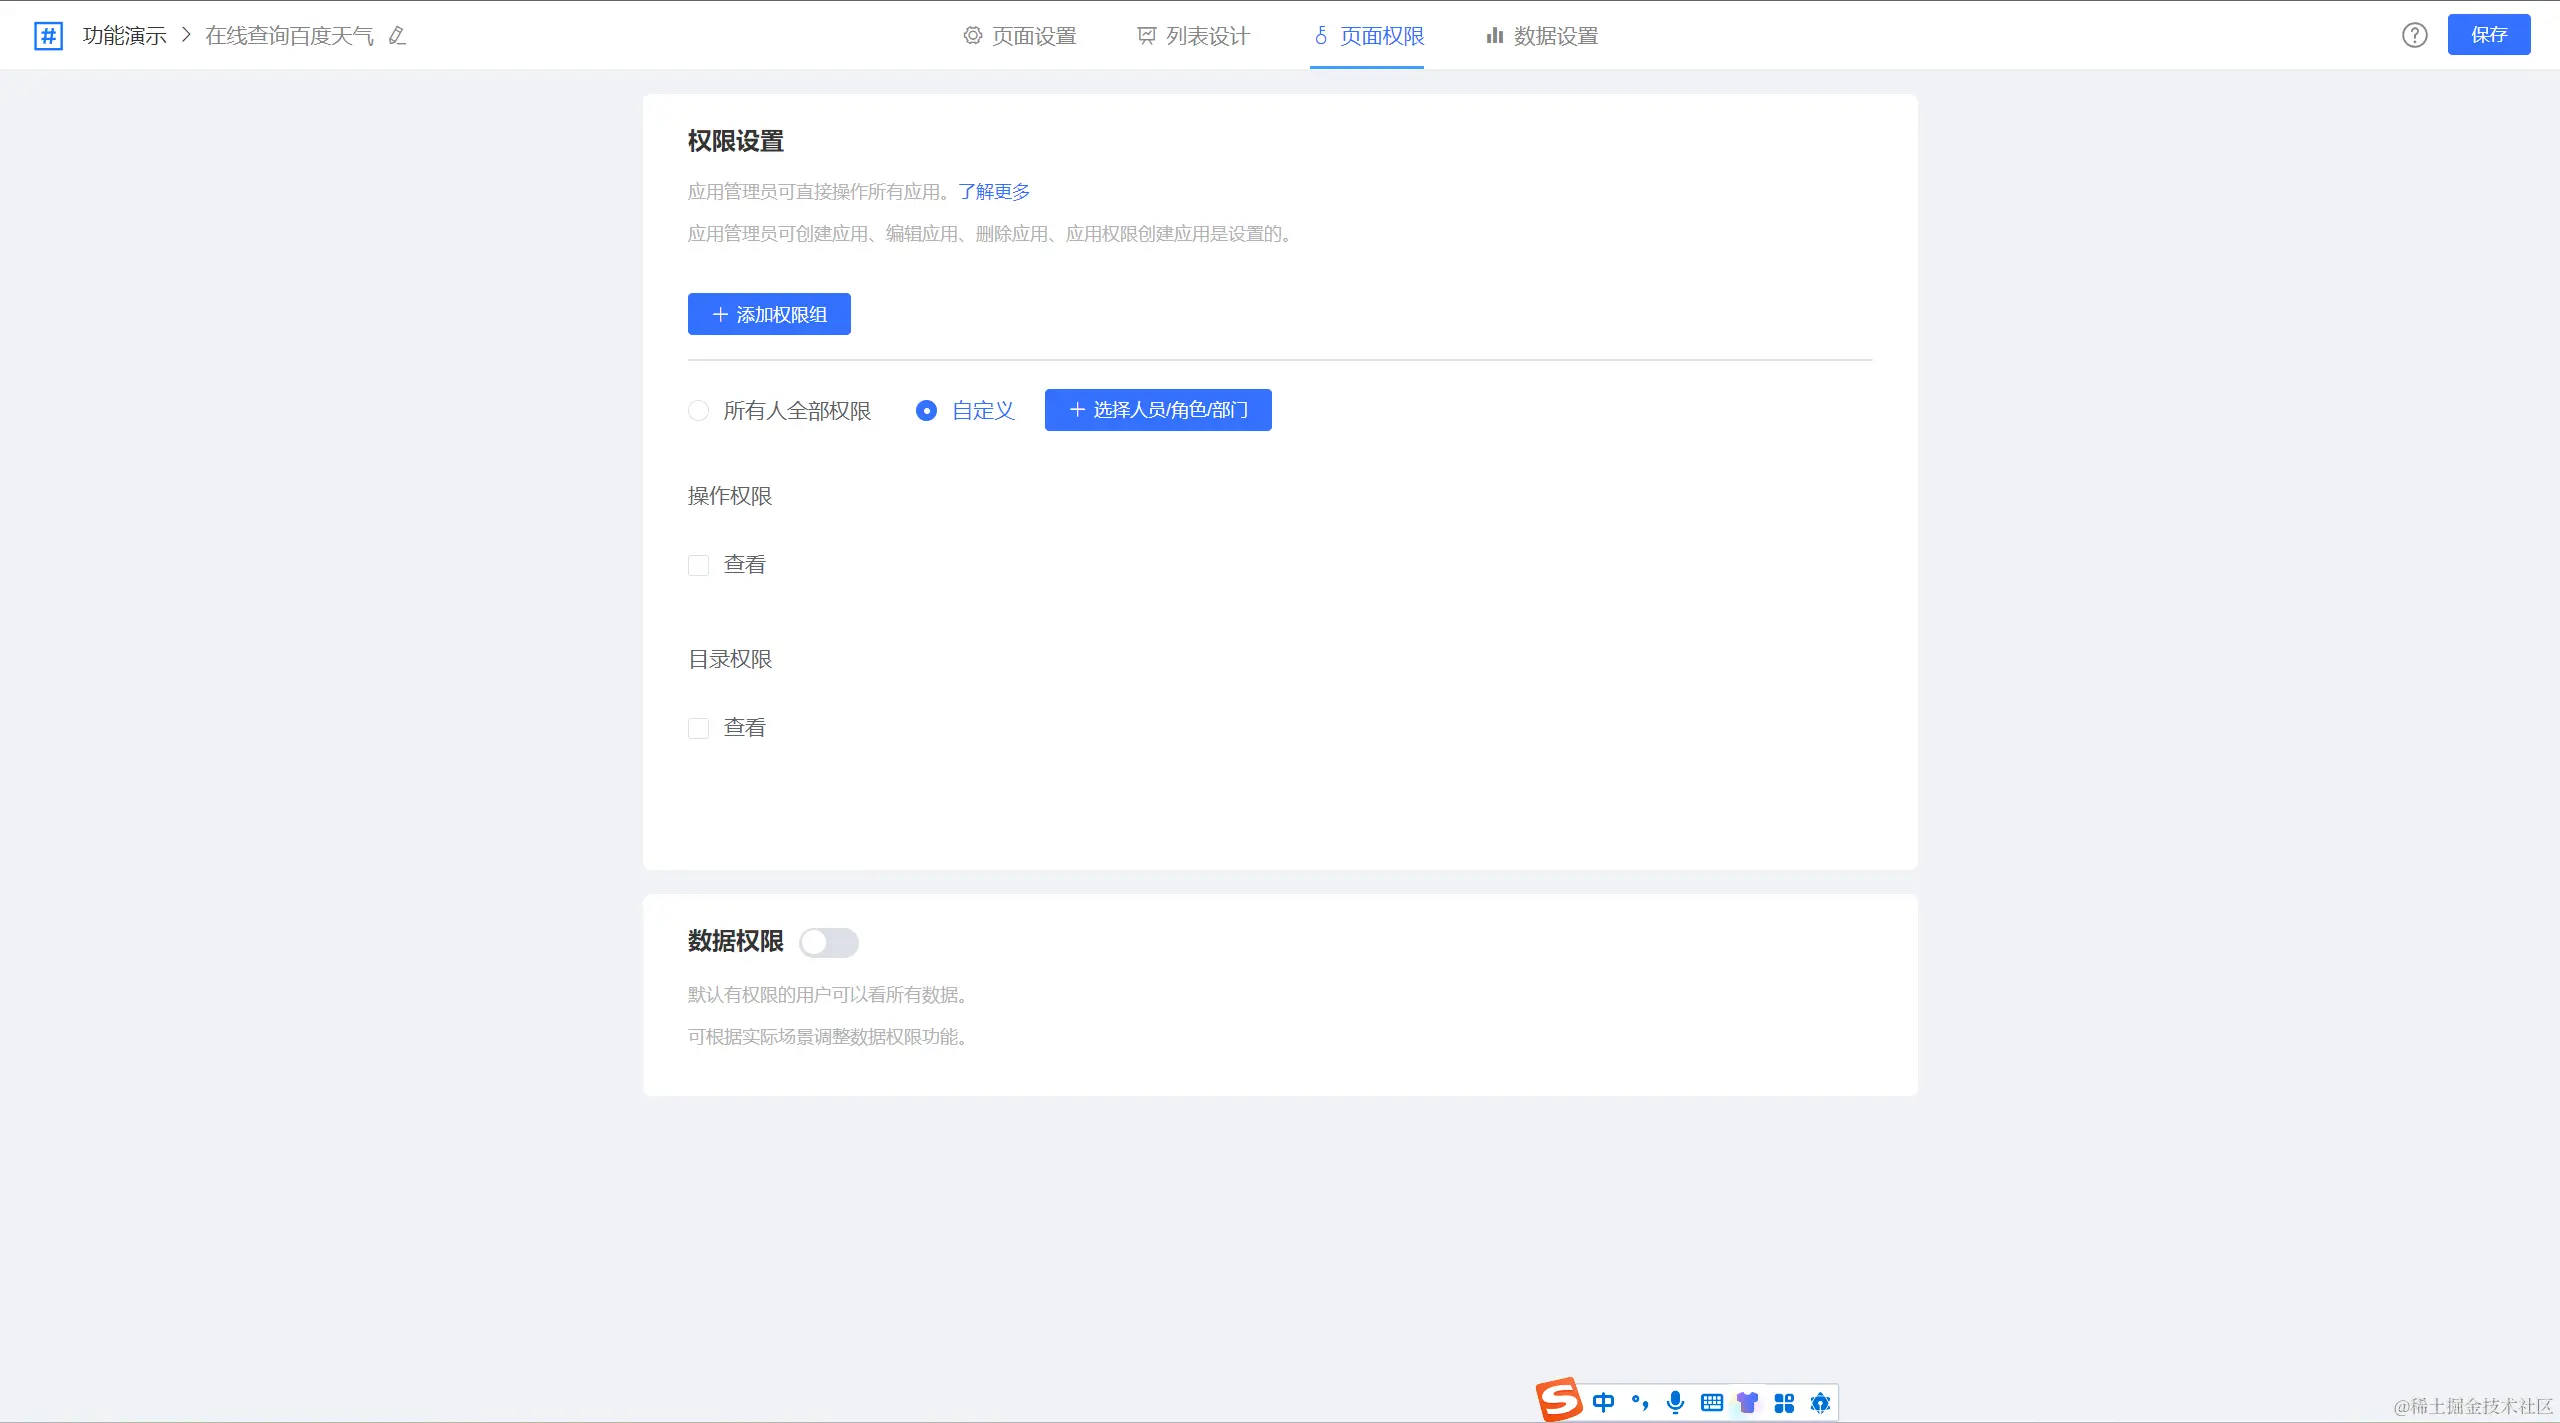Viewport: 2560px width, 1423px height.
Task: Click the Sogou microphone voice input icon
Action: pyautogui.click(x=1675, y=1402)
